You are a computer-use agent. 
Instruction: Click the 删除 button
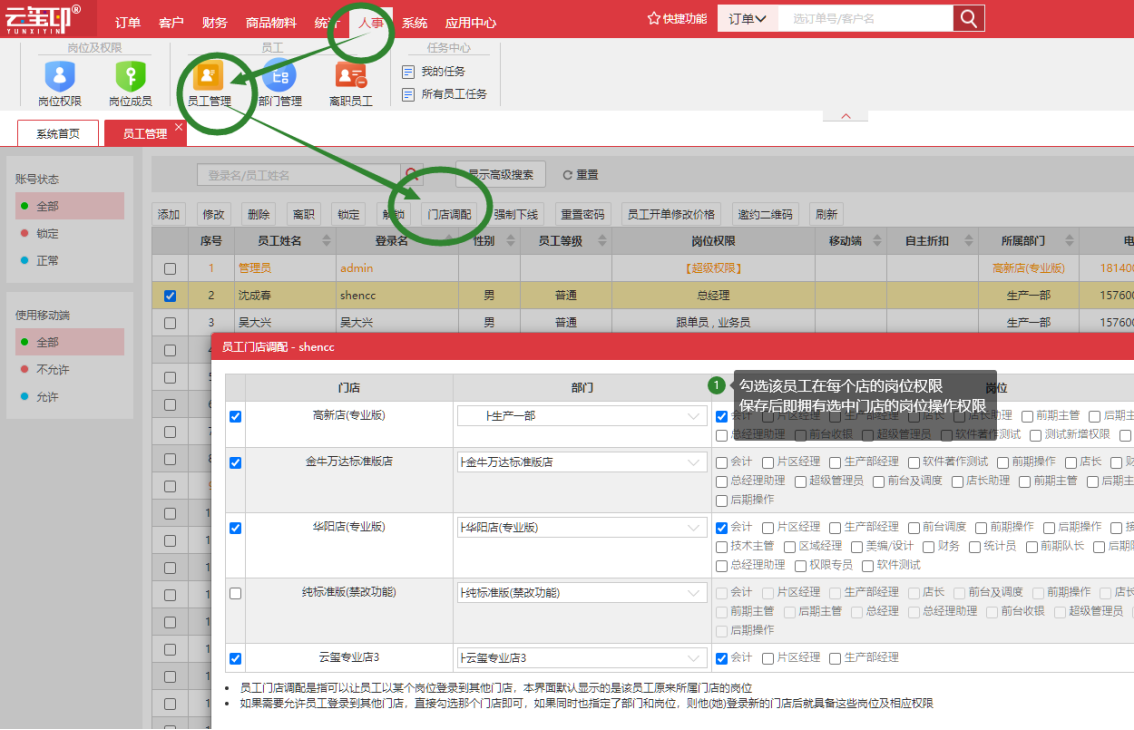pyautogui.click(x=258, y=214)
